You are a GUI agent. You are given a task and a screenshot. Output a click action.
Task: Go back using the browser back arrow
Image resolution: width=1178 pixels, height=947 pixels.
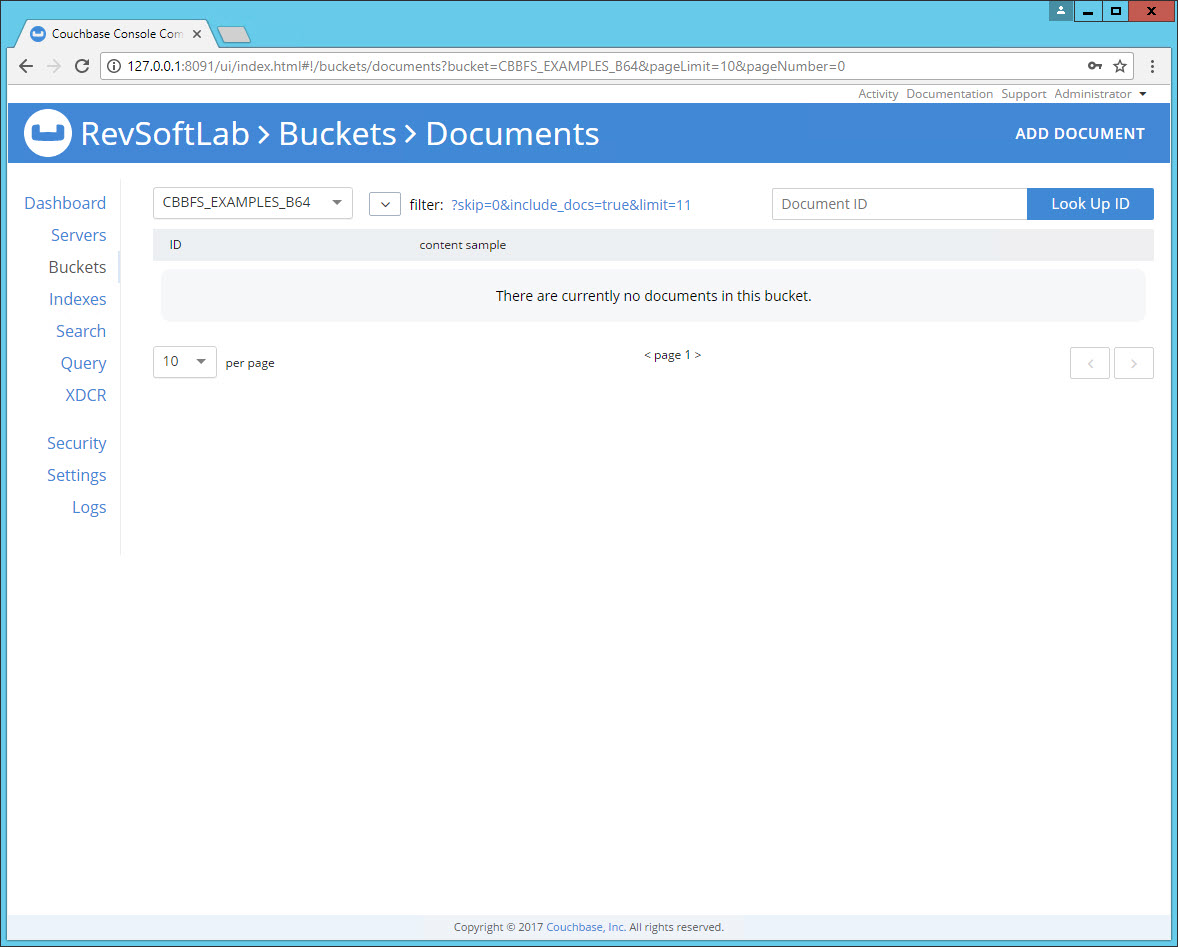[x=26, y=66]
